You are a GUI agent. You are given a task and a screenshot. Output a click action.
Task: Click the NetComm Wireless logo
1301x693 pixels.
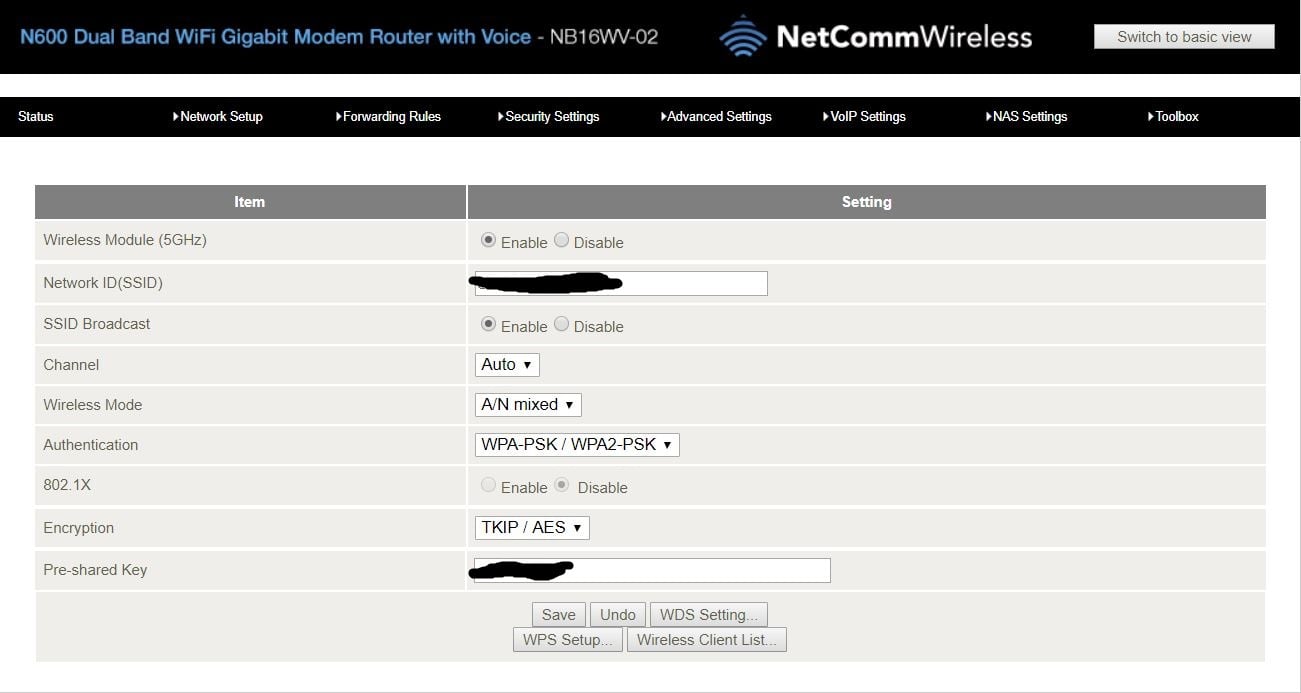[876, 37]
